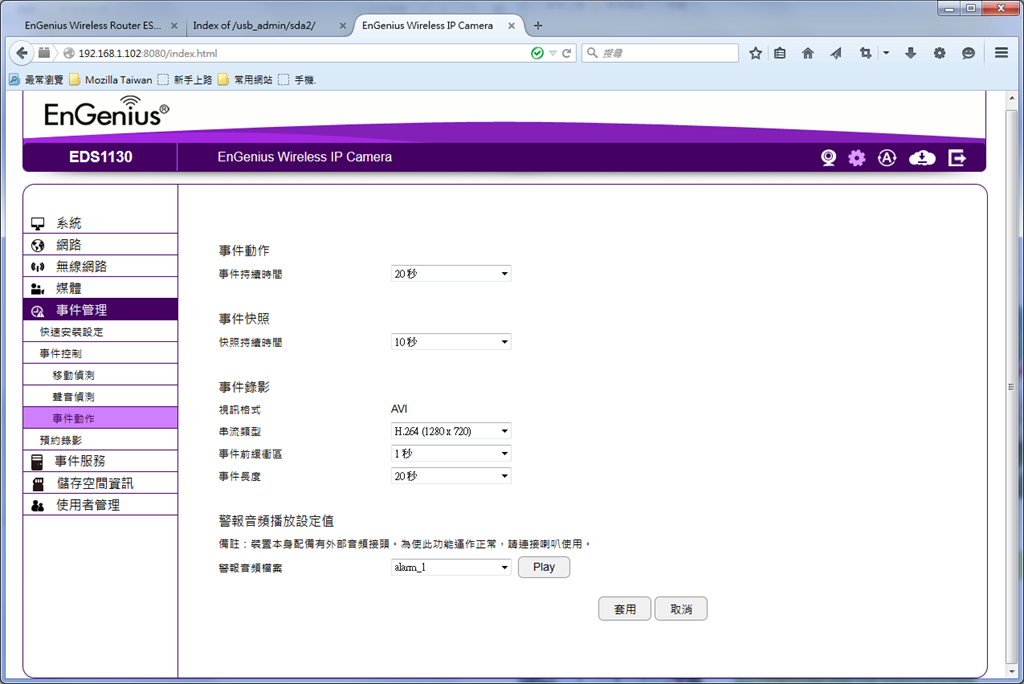This screenshot has width=1024, height=684.
Task: Open the 無線網路 sidebar menu
Action: click(100, 267)
